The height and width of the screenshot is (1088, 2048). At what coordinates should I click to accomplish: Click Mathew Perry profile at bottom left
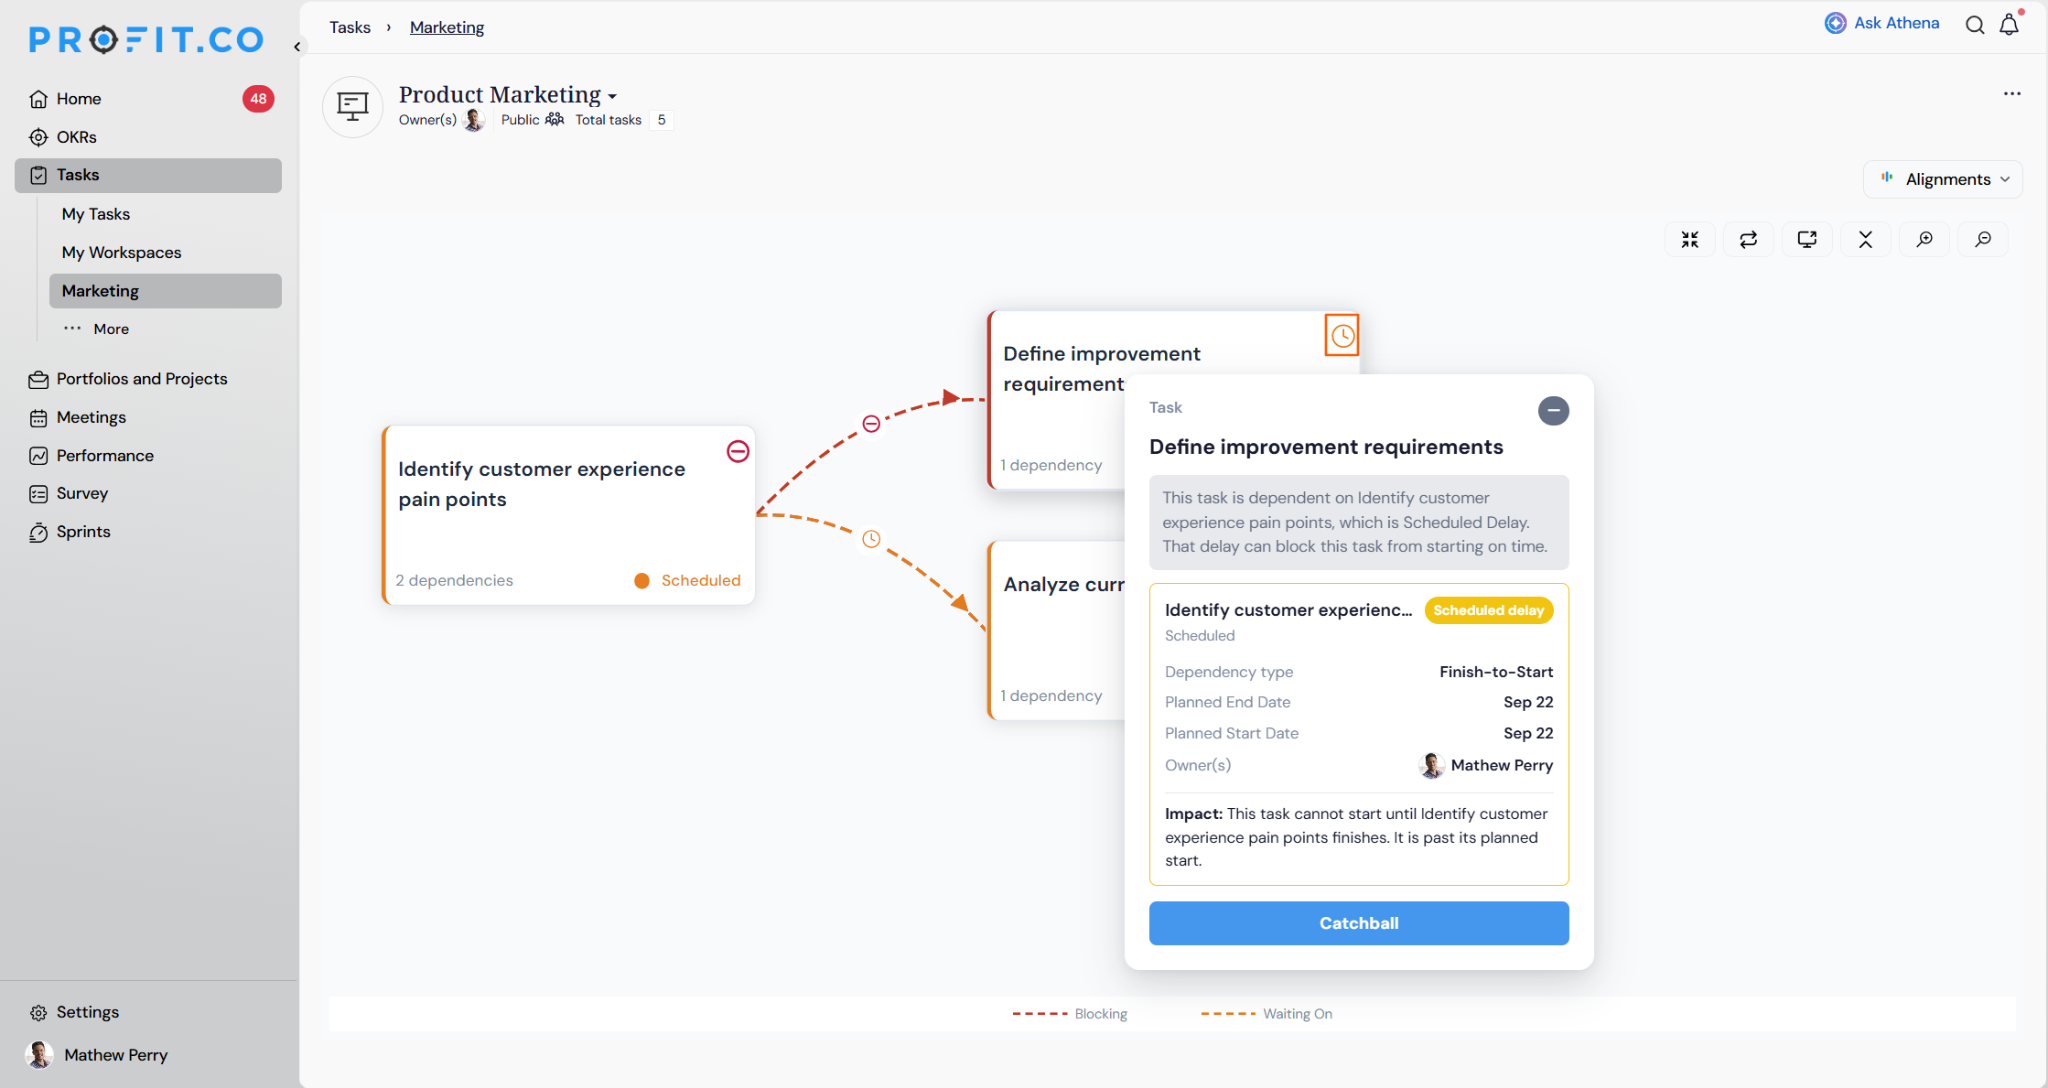(97, 1055)
